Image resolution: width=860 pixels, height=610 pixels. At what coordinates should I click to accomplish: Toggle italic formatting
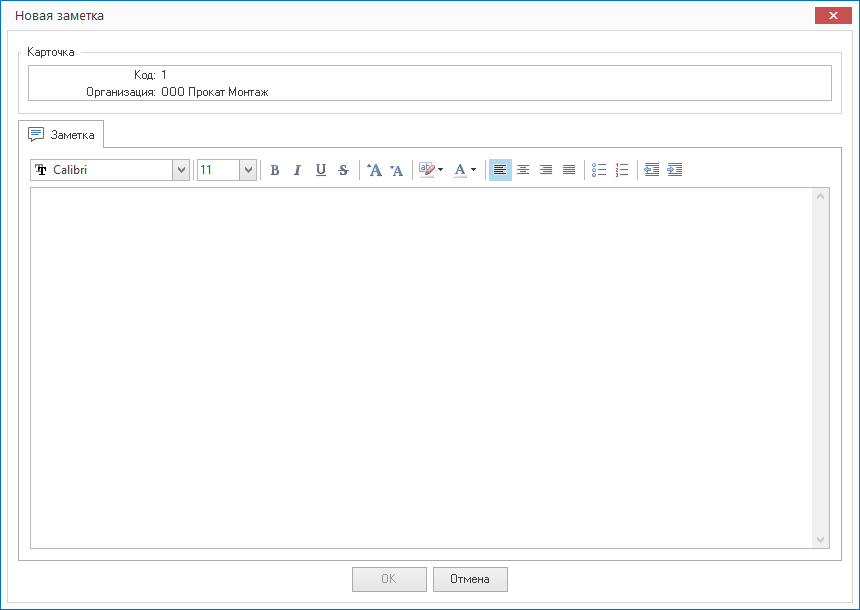[x=297, y=170]
